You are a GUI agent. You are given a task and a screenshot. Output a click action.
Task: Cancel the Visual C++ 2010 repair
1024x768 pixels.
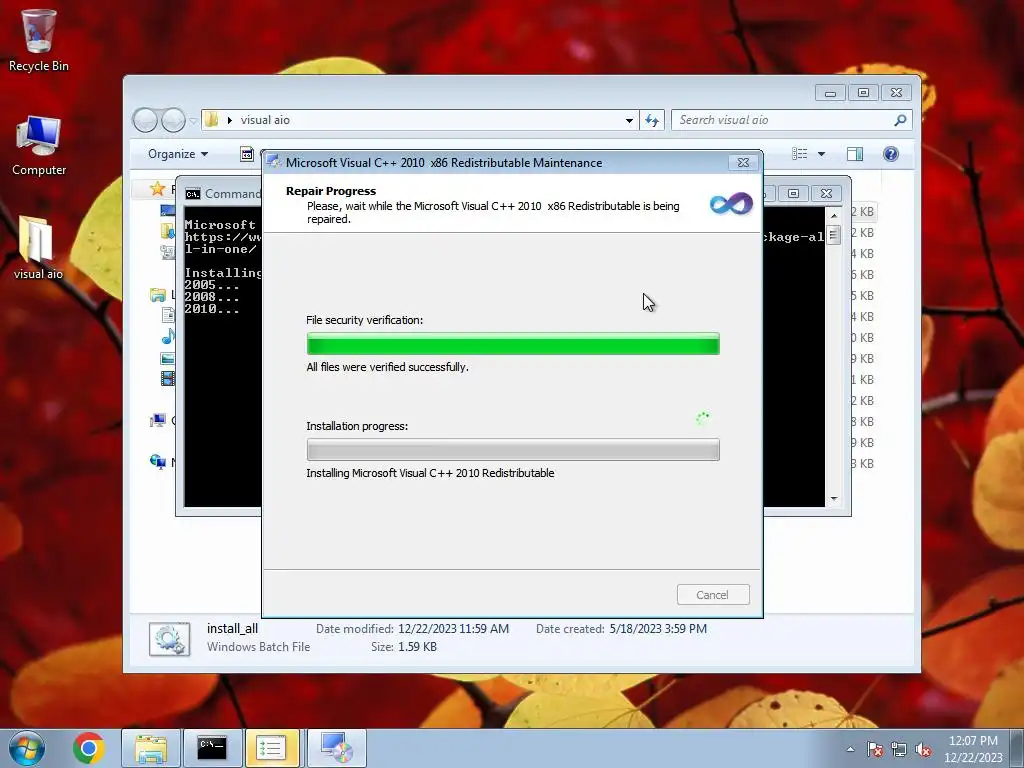click(712, 595)
